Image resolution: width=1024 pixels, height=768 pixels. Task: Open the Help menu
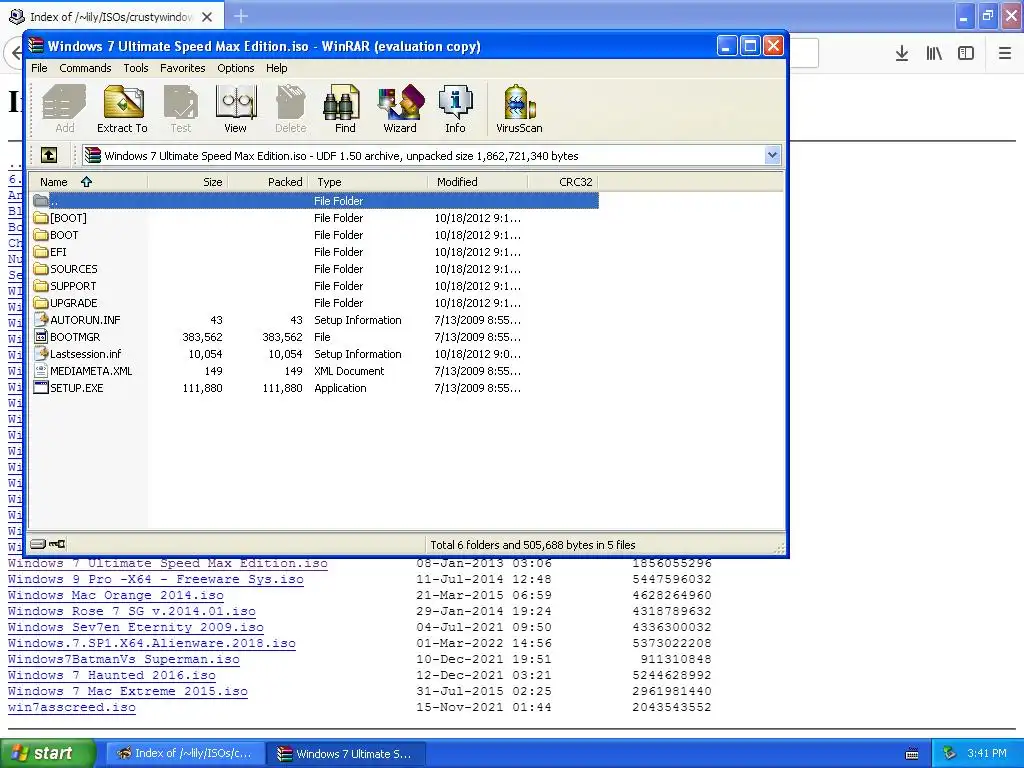coord(276,68)
